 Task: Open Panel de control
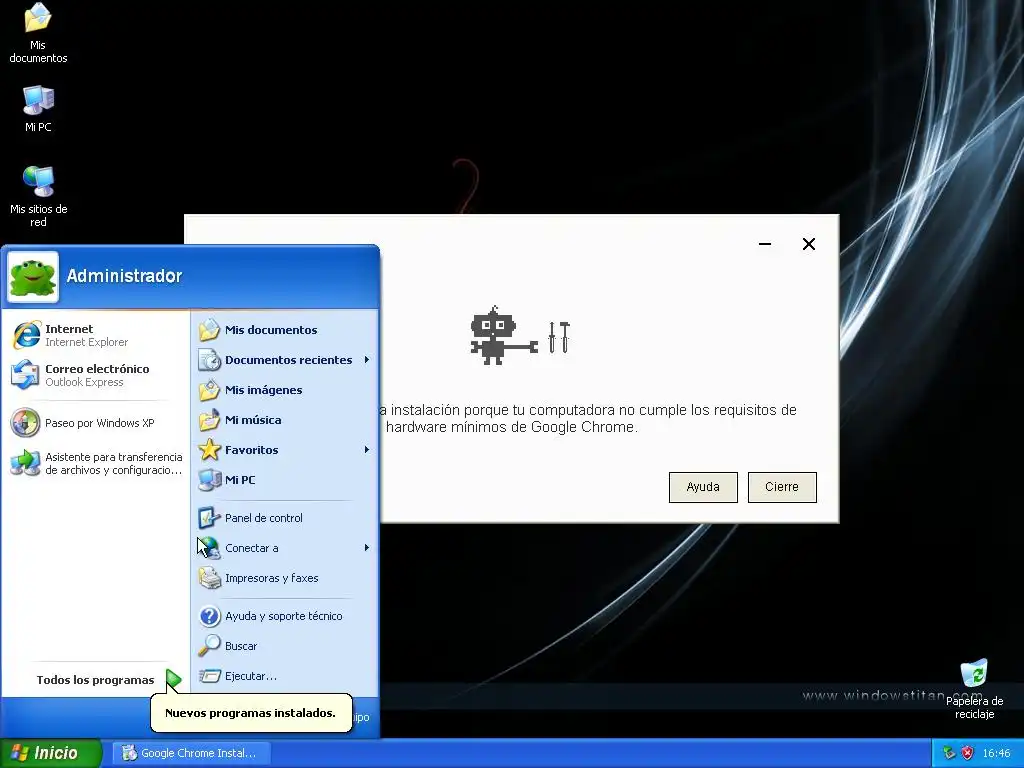pyautogui.click(x=285, y=518)
